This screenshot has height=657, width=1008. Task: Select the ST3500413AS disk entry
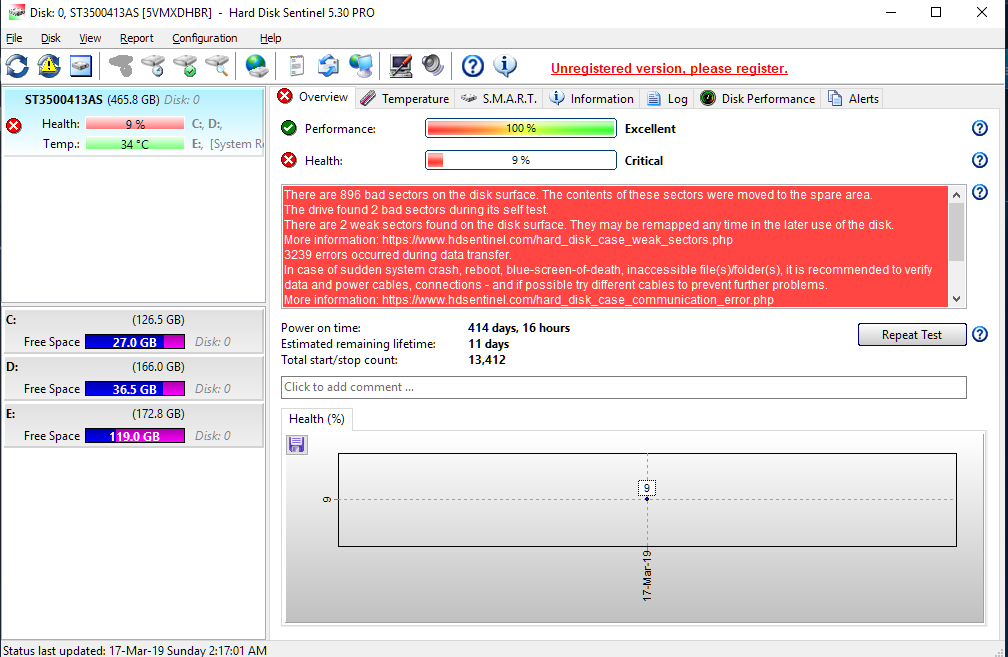[134, 122]
